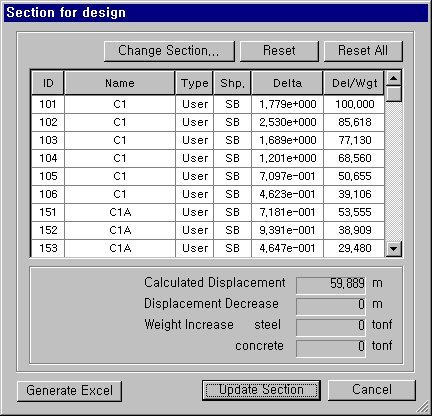Click Del/Wgt value 53,555

pos(354,212)
